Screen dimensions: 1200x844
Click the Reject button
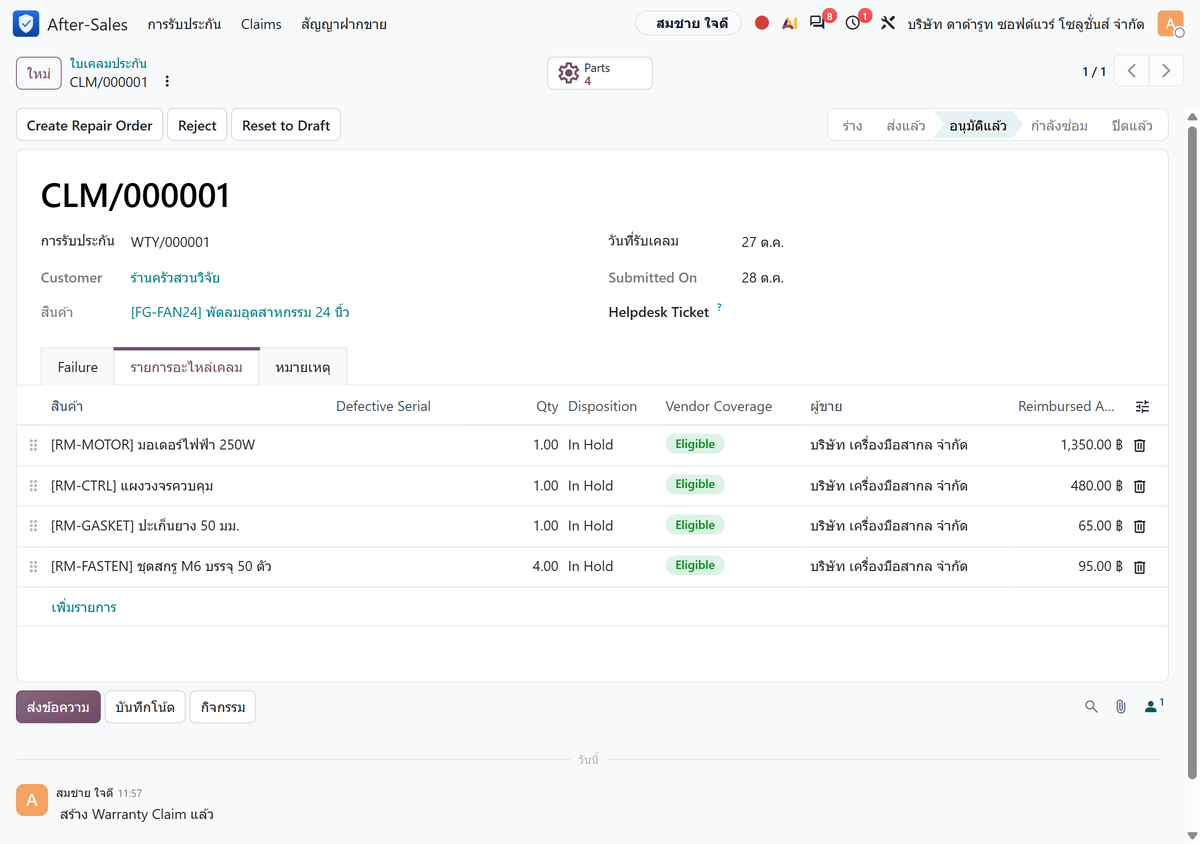coord(197,125)
